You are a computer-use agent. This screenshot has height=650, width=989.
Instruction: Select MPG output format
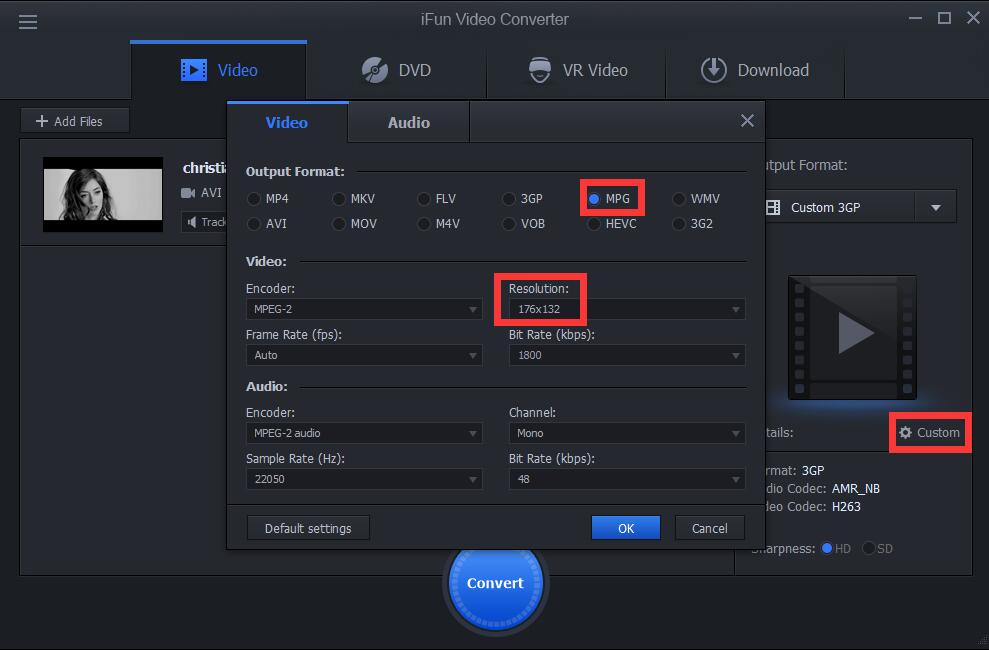pos(608,199)
